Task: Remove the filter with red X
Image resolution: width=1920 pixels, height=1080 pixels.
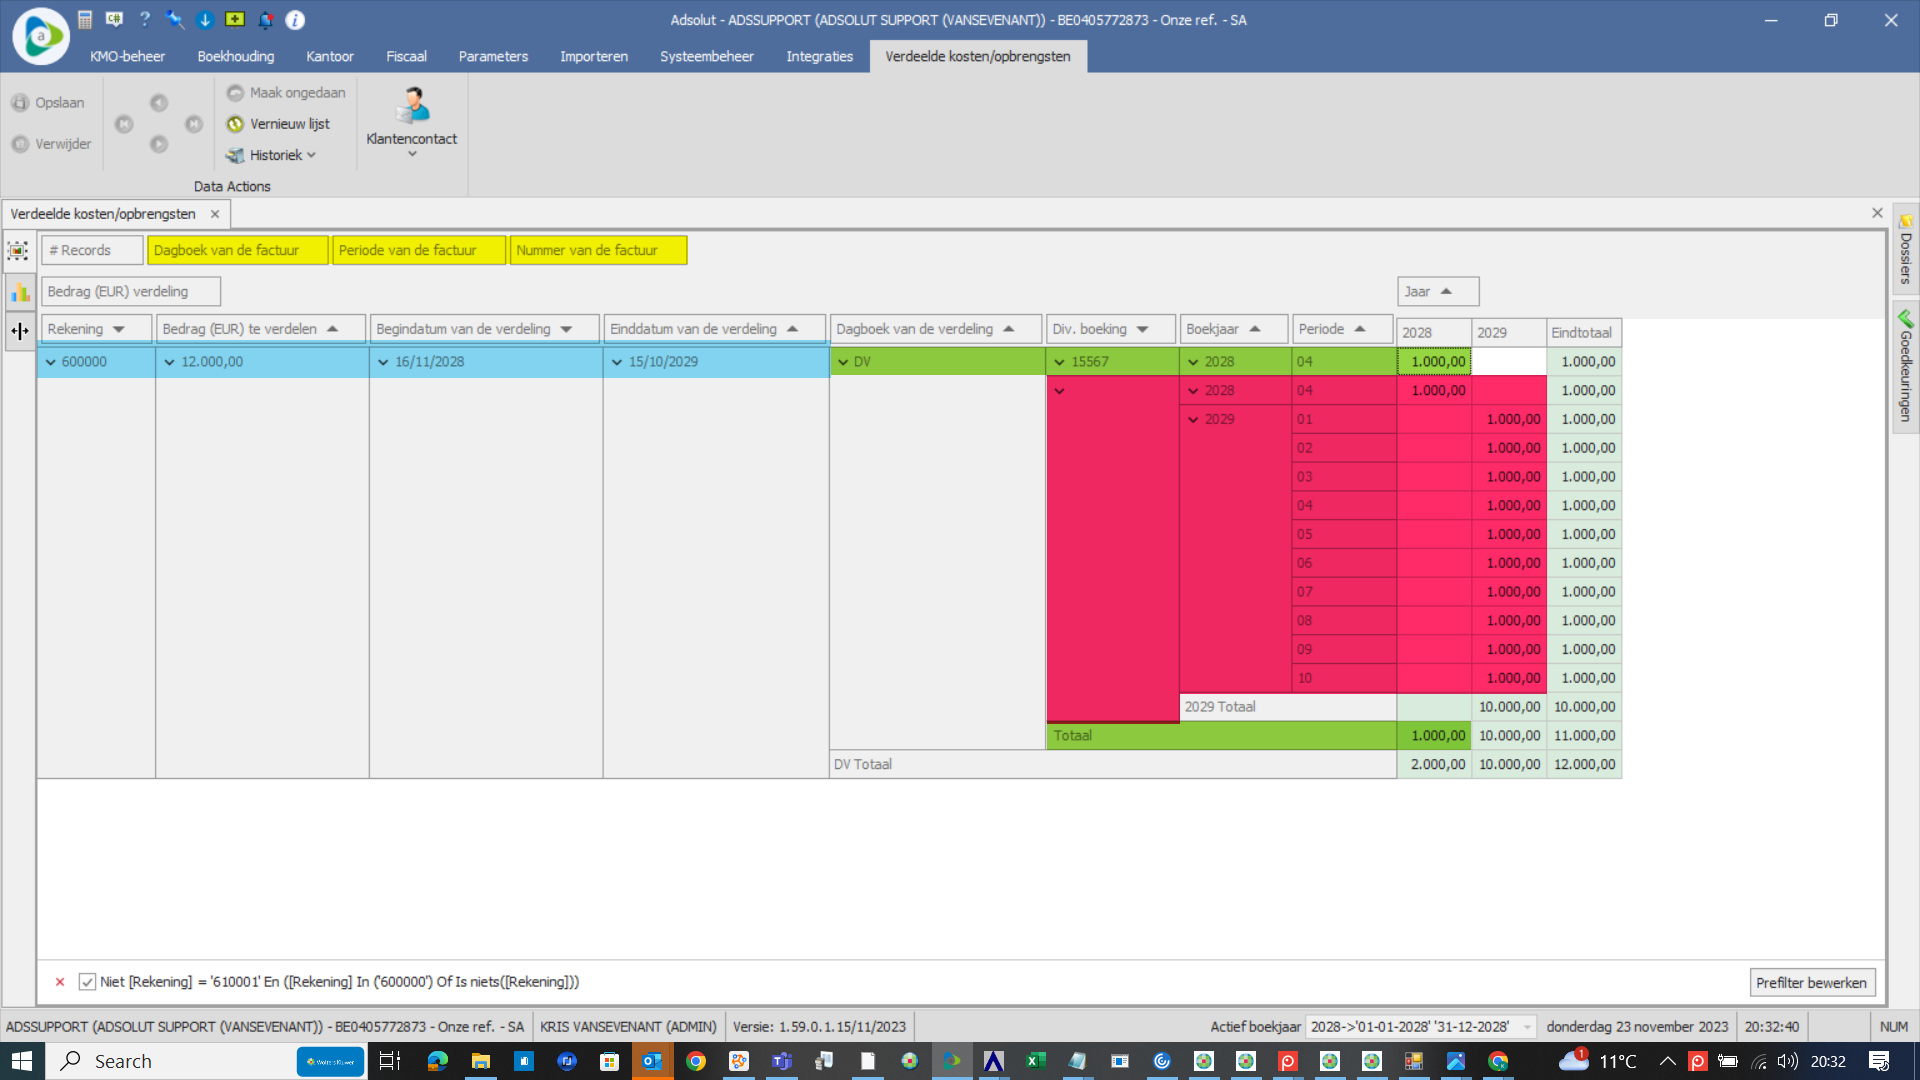Action: pos(60,982)
